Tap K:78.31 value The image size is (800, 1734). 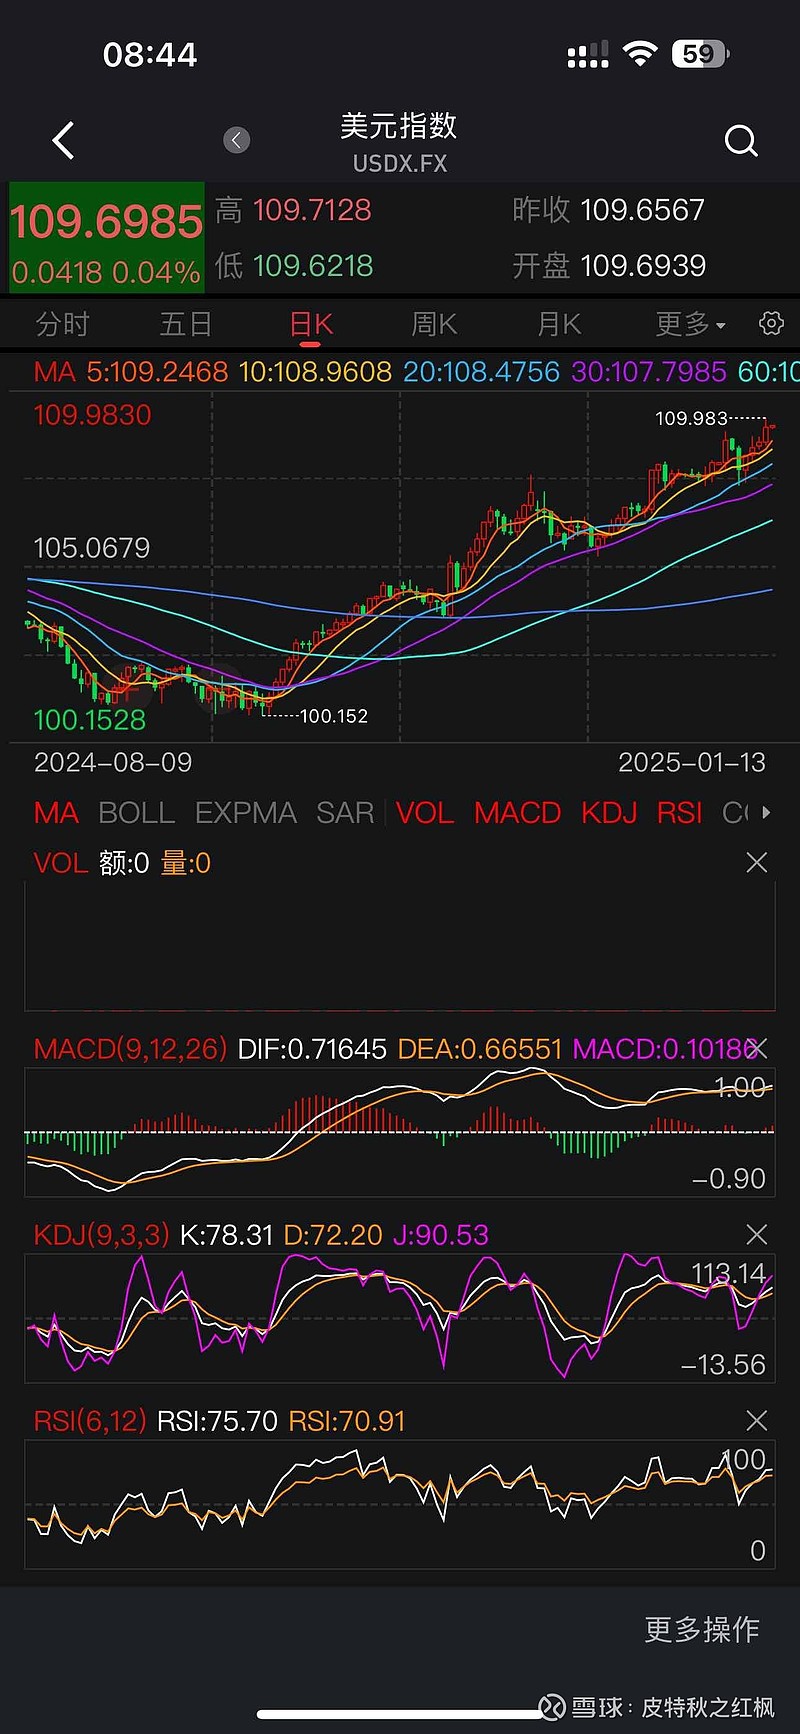[x=226, y=1234]
